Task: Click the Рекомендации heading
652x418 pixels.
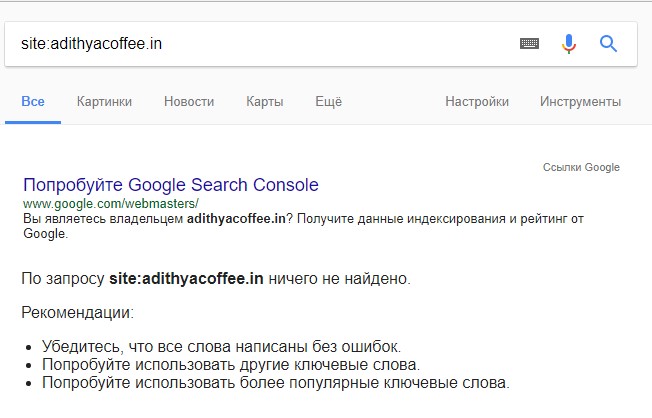Action: click(77, 313)
